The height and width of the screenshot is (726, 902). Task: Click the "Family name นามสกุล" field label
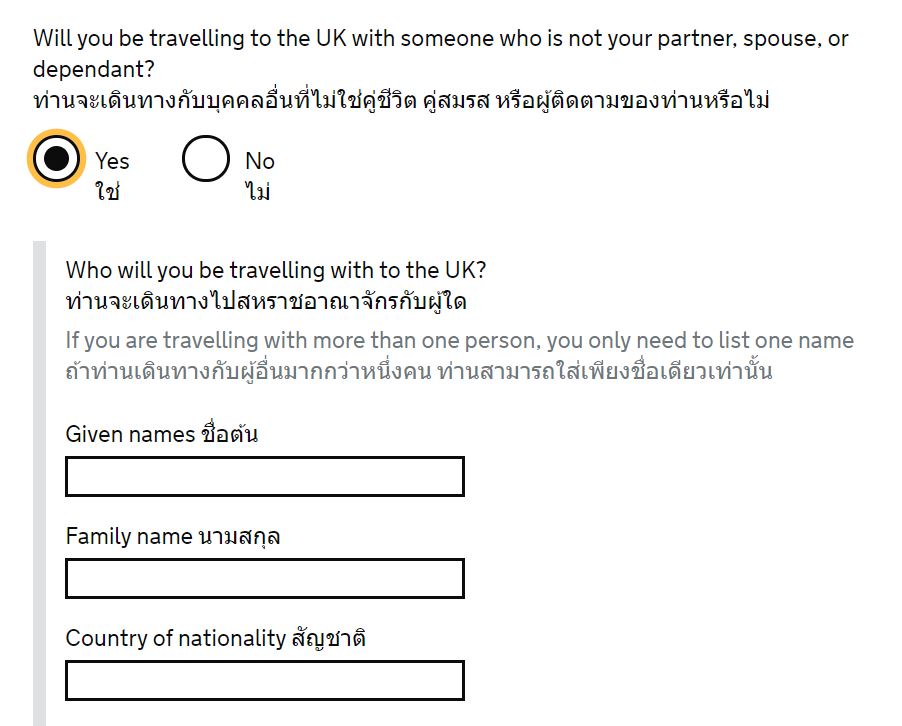[x=173, y=536]
